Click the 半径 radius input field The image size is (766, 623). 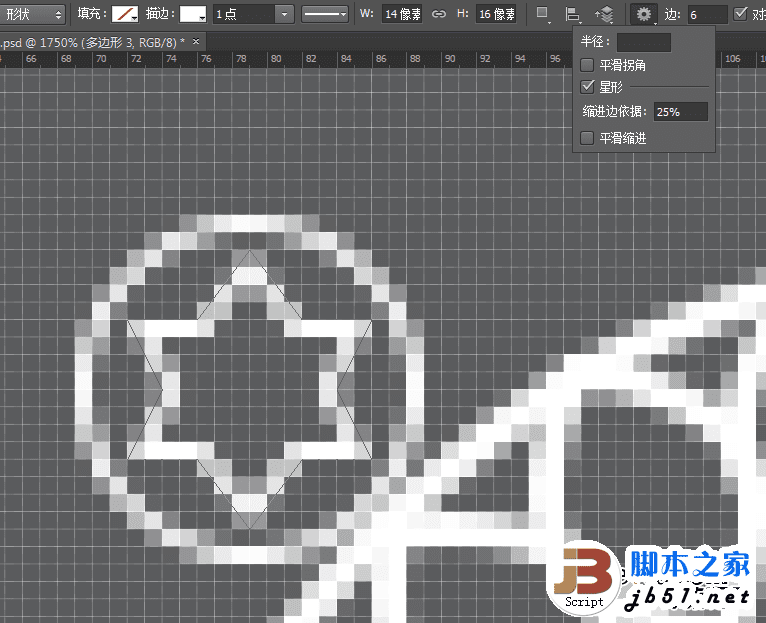(643, 42)
